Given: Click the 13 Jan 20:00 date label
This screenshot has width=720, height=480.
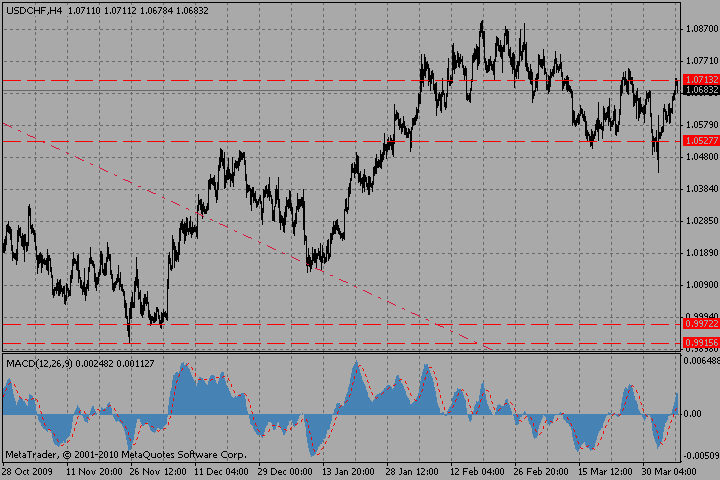Looking at the screenshot, I should pyautogui.click(x=348, y=472).
